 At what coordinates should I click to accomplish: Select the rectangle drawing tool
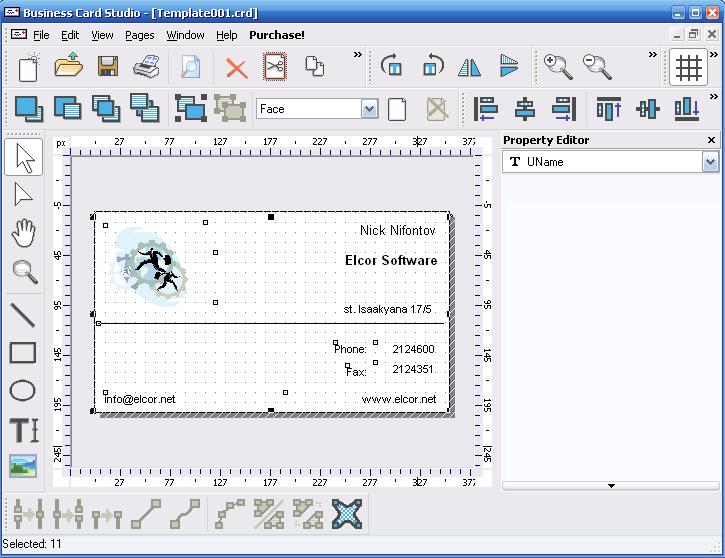pos(23,352)
